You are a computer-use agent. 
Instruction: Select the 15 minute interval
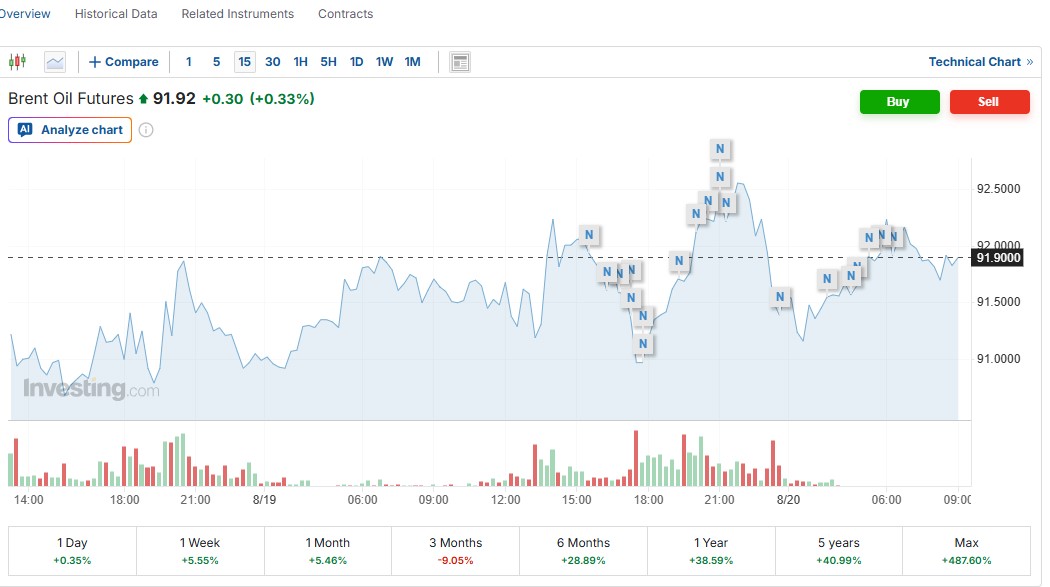tap(244, 62)
